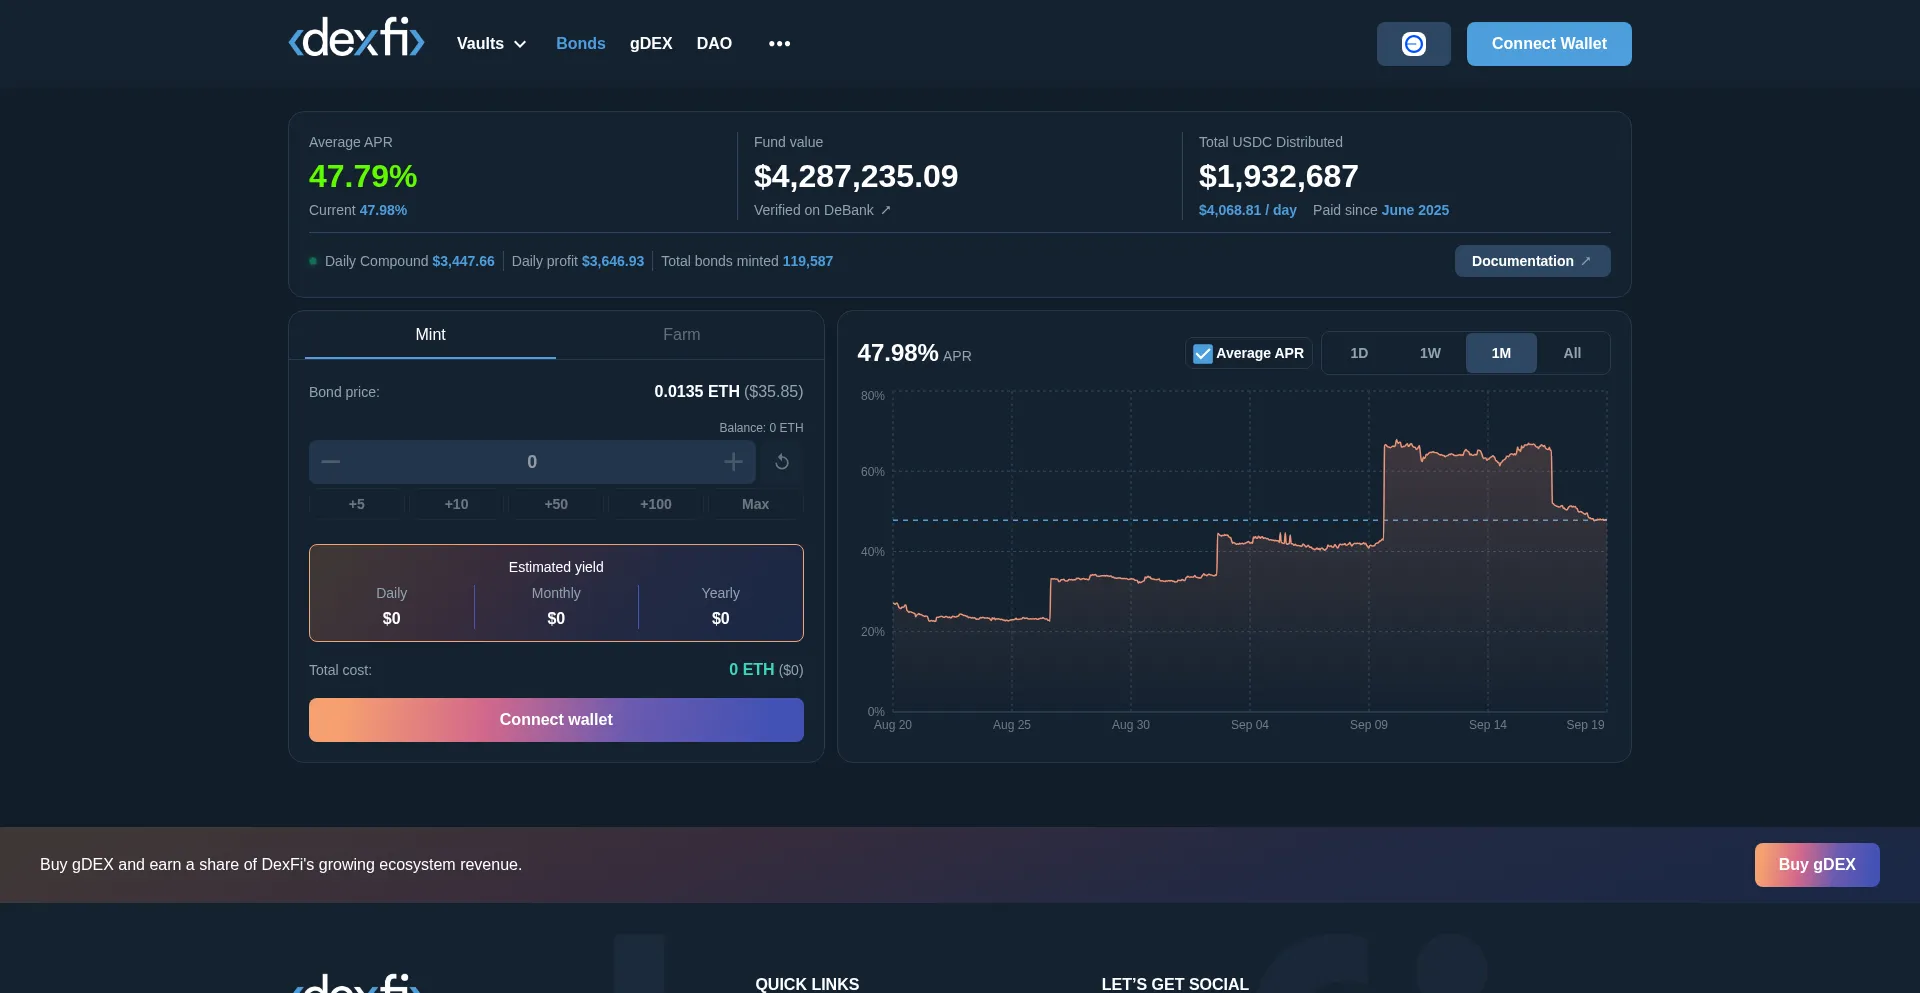The height and width of the screenshot is (993, 1920).
Task: Click the bond amount input field
Action: (x=532, y=462)
